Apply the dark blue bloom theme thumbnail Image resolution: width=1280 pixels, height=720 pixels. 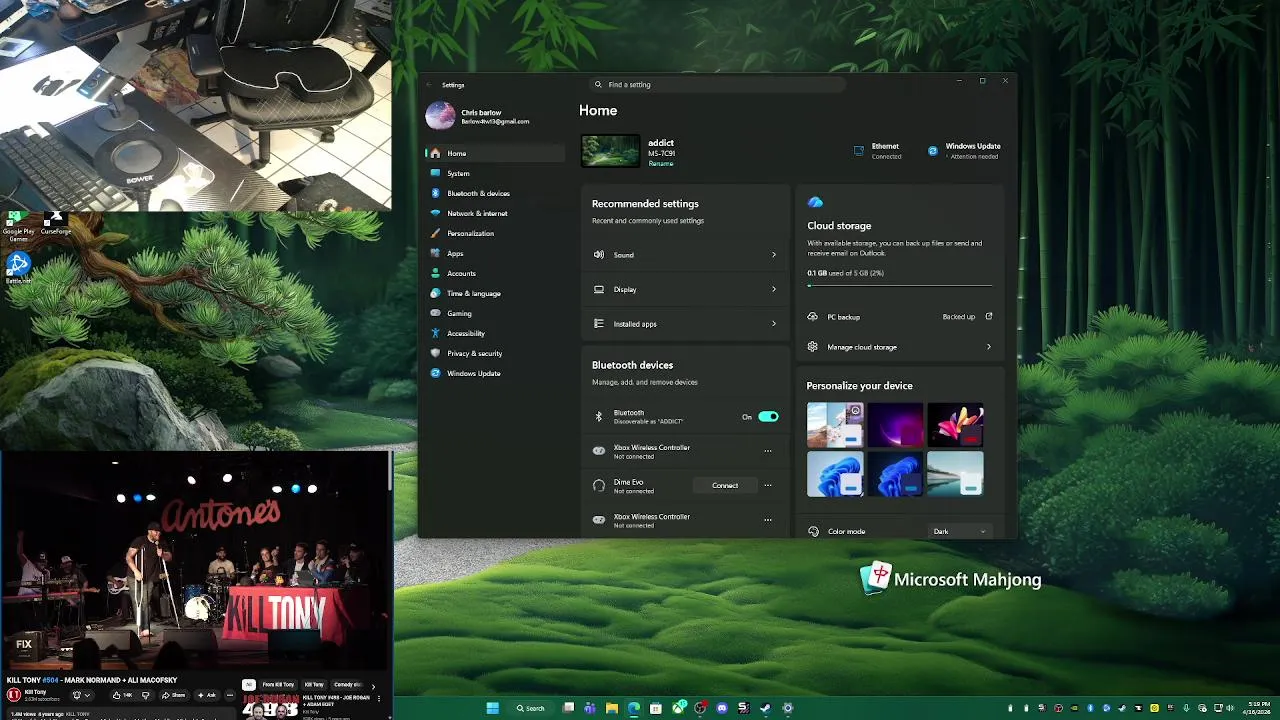coord(895,474)
